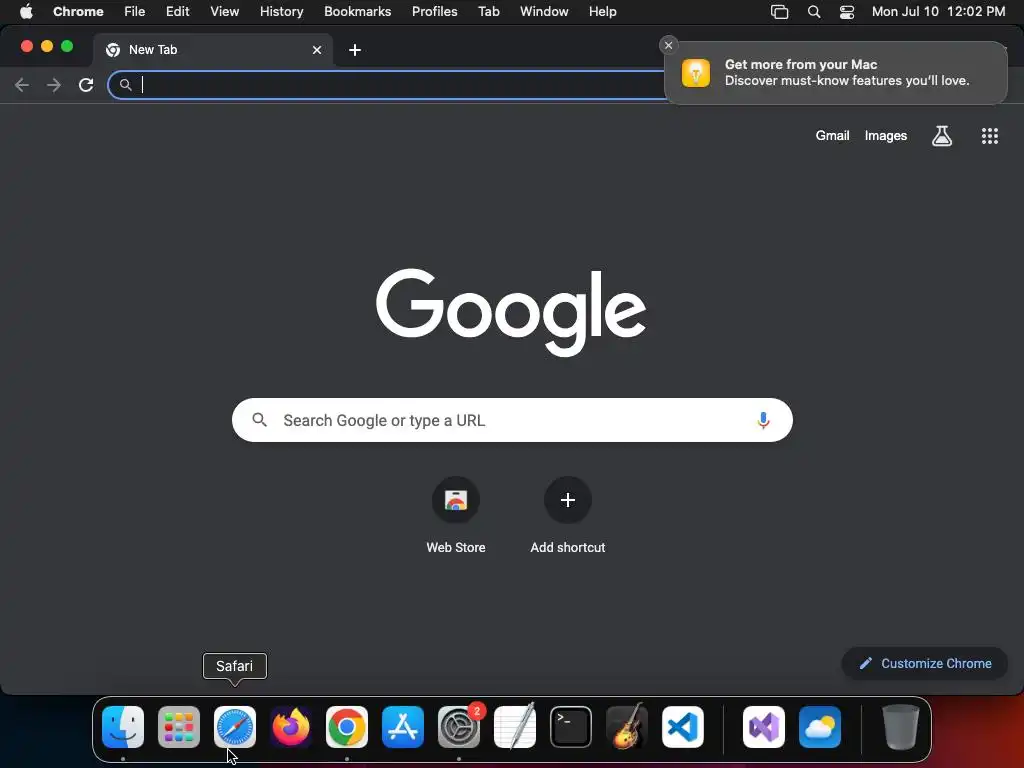Launch Safari from the dock
Screen dimensions: 1024x768
[x=235, y=727]
